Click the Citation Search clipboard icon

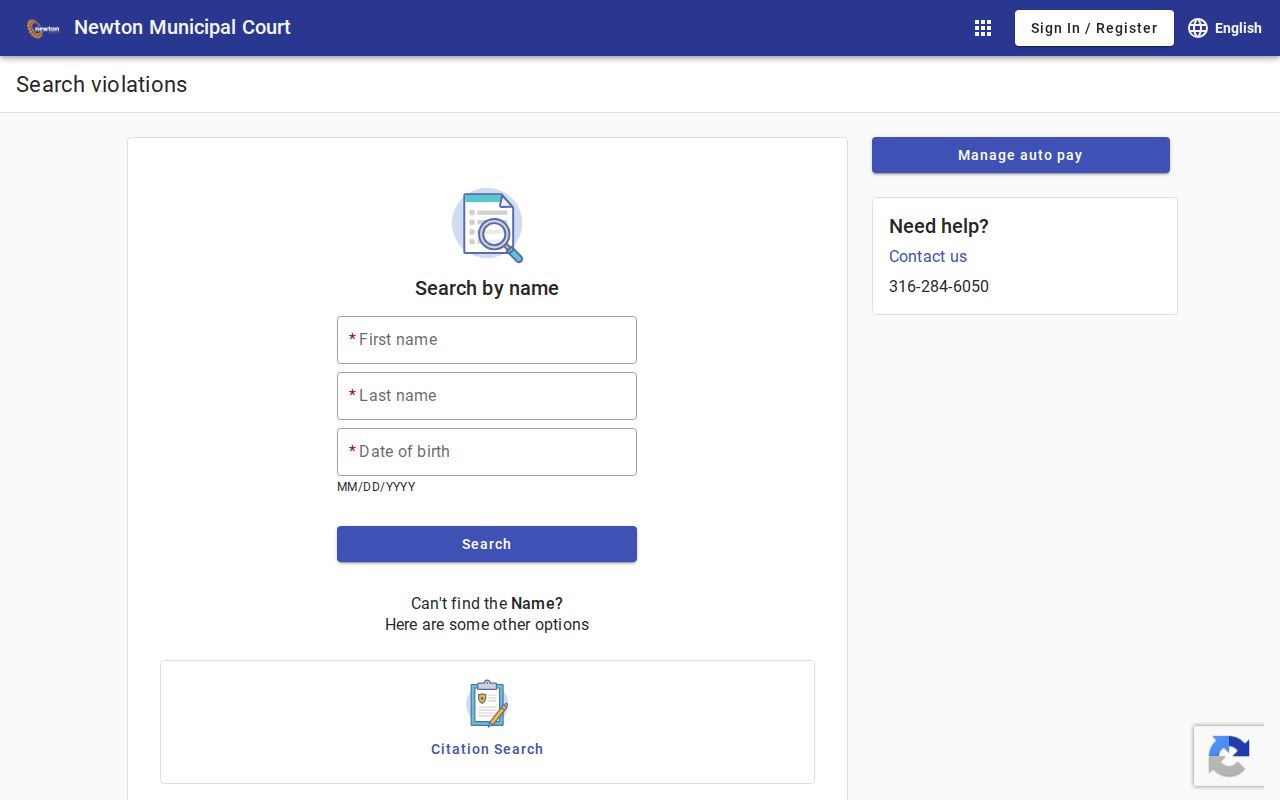point(487,703)
